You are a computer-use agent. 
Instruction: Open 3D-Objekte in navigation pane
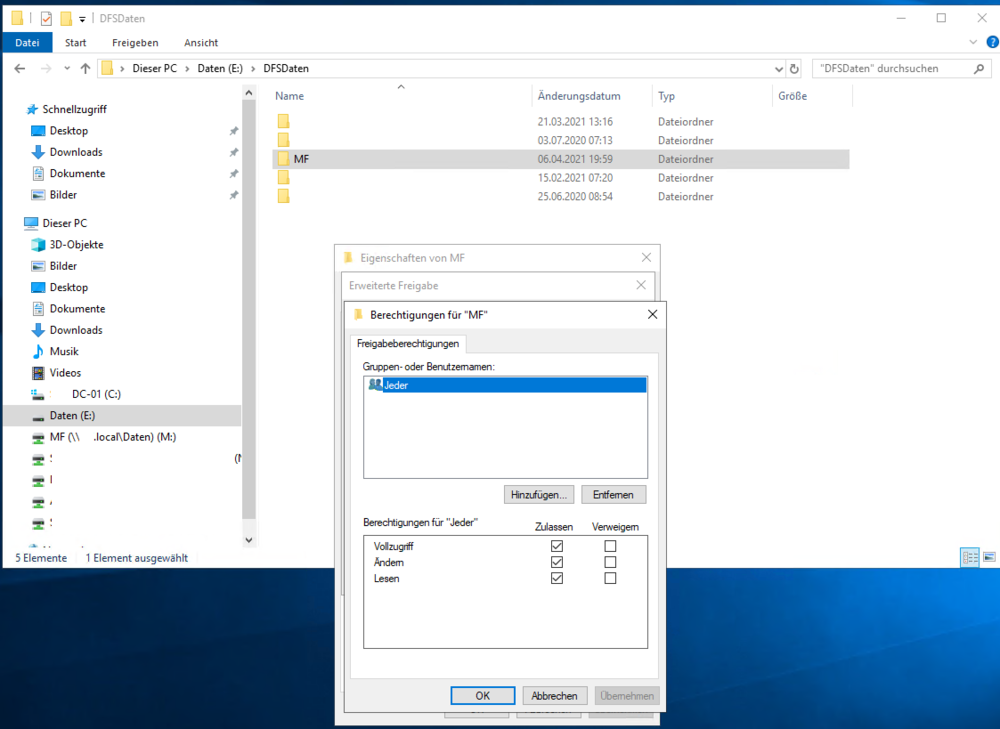pyautogui.click(x=76, y=244)
